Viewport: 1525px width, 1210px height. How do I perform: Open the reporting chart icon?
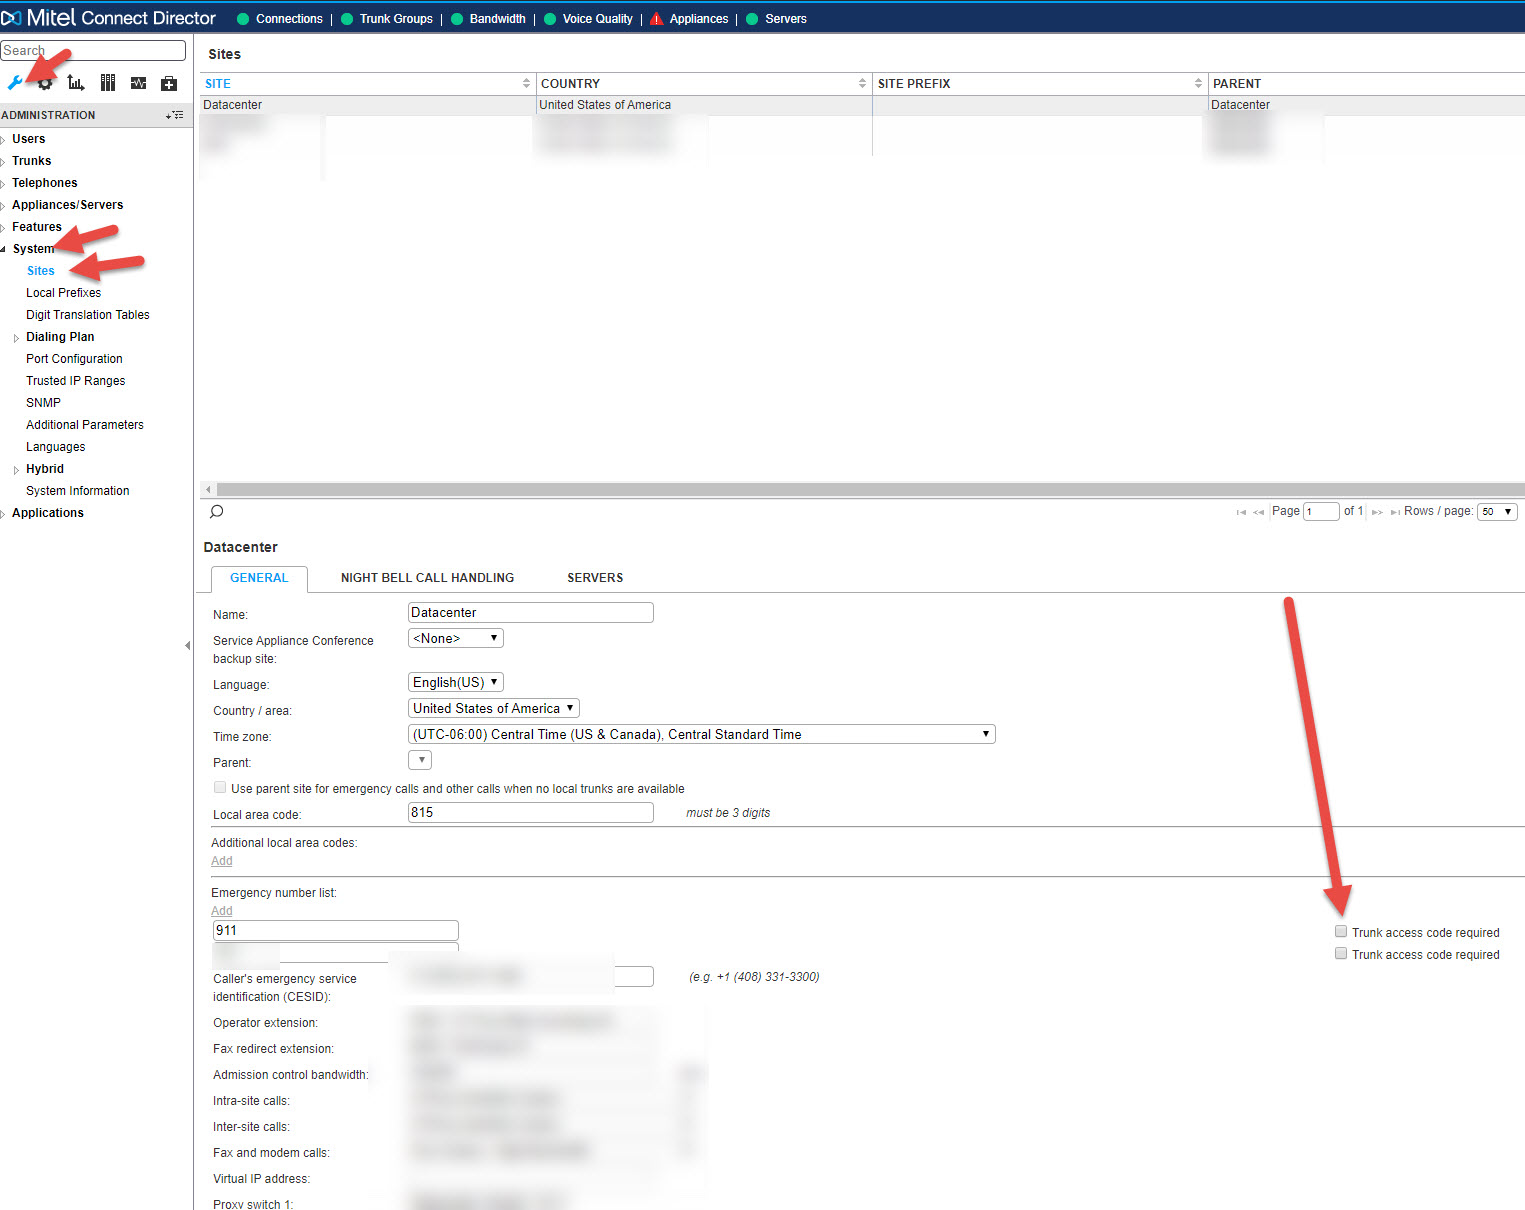click(76, 83)
